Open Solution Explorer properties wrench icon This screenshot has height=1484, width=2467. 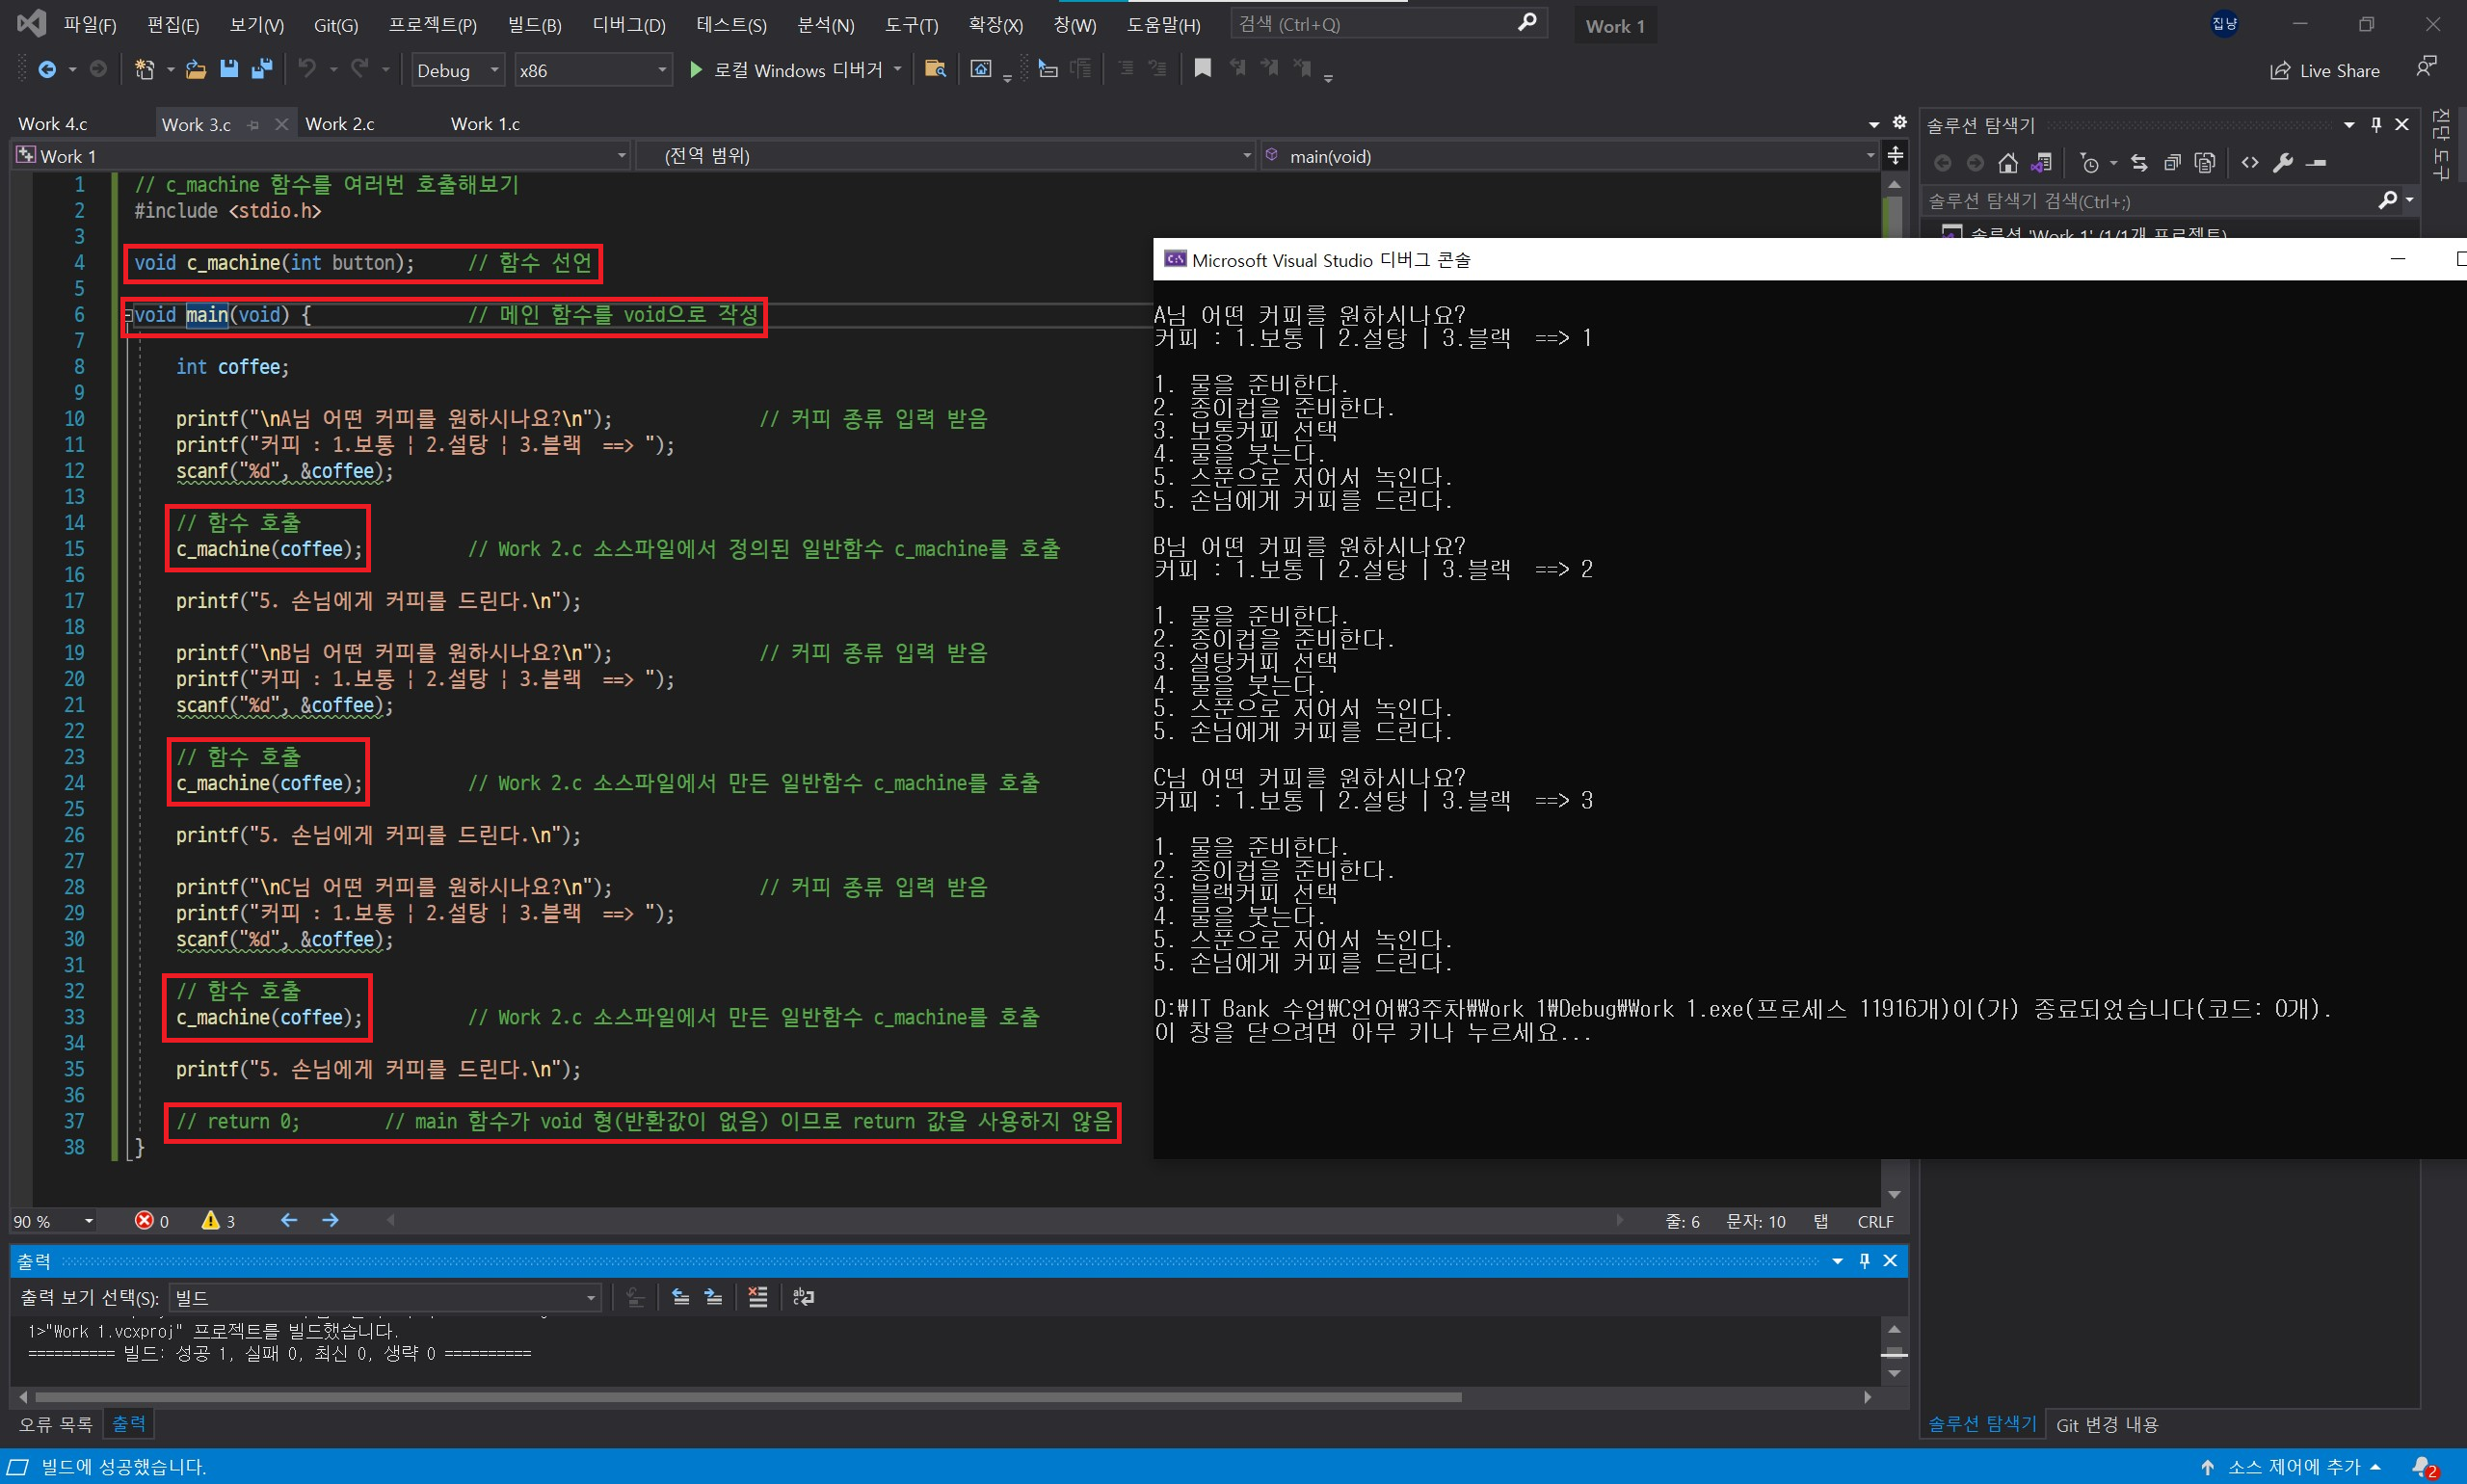pos(2283,162)
